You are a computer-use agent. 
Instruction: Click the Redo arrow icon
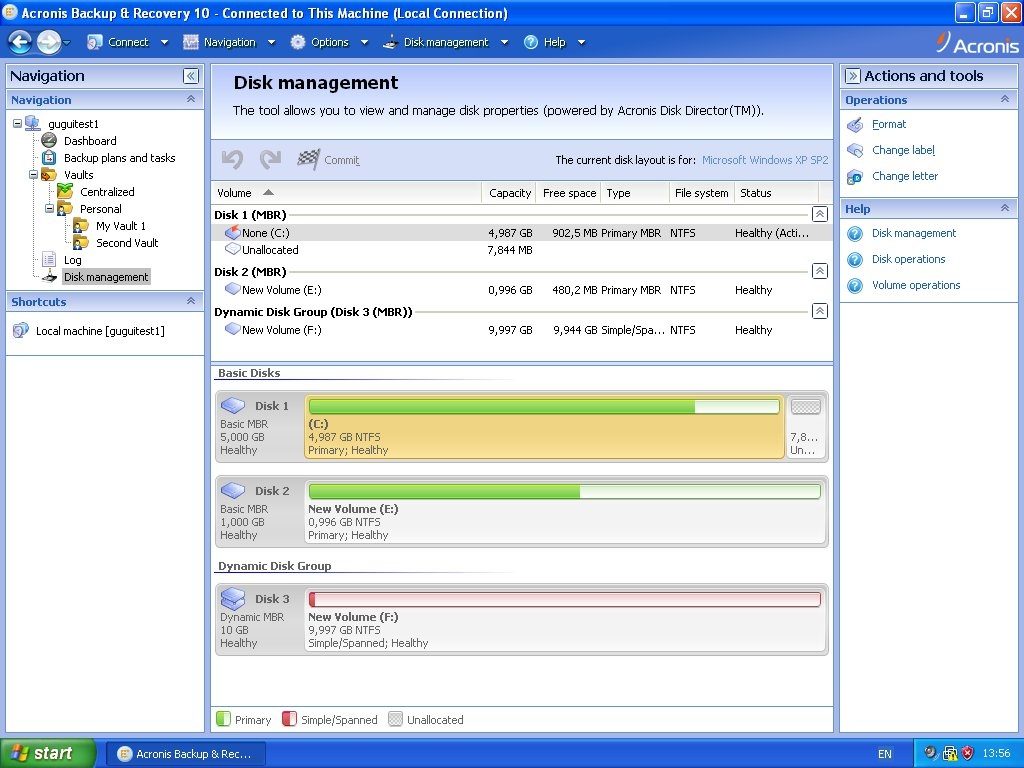pos(270,159)
